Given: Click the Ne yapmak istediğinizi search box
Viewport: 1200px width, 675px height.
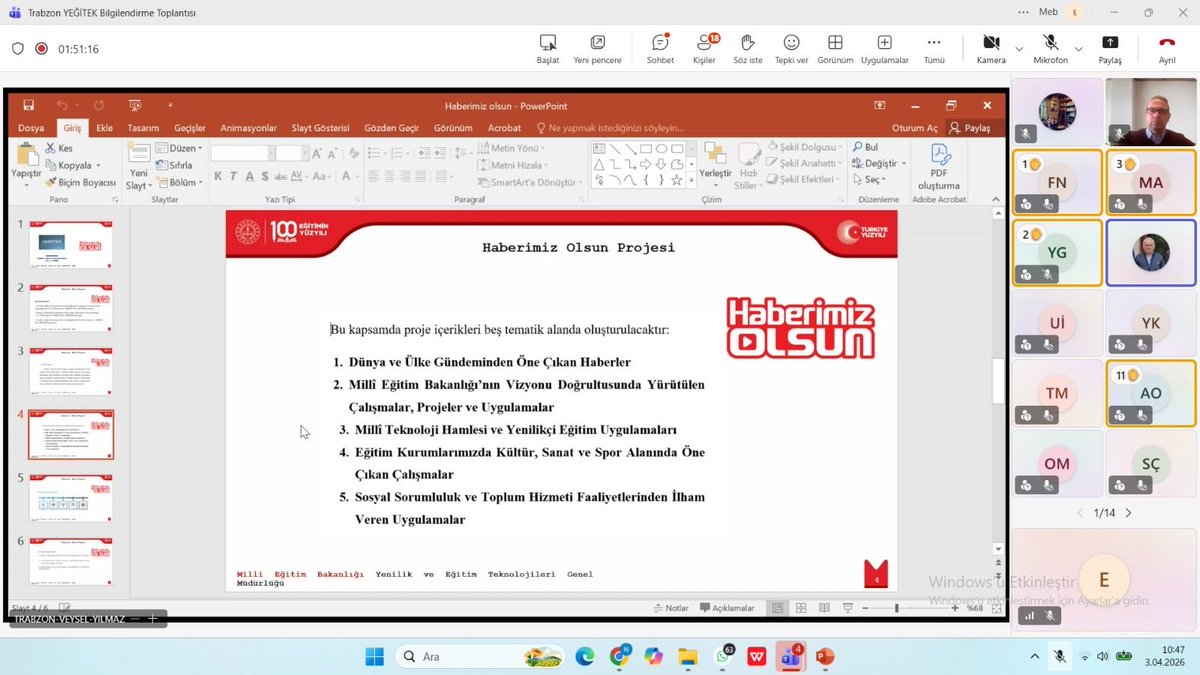Looking at the screenshot, I should (611, 128).
